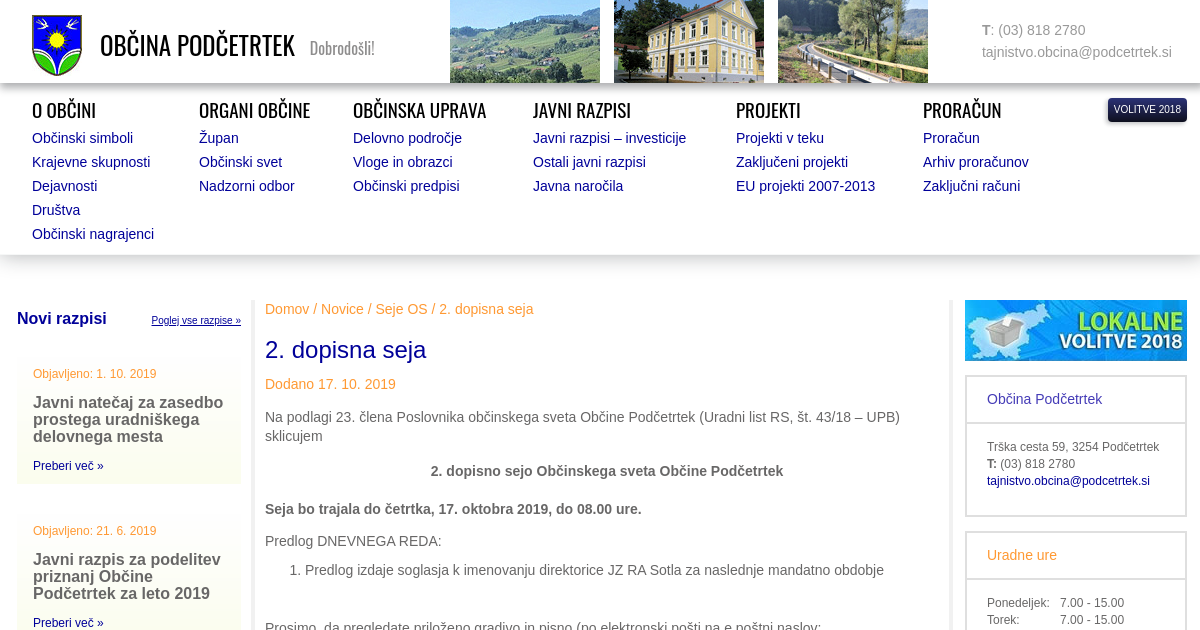Screen dimensions: 1200x630
Task: Select Arhiv proračunov link
Action: pyautogui.click(x=975, y=162)
